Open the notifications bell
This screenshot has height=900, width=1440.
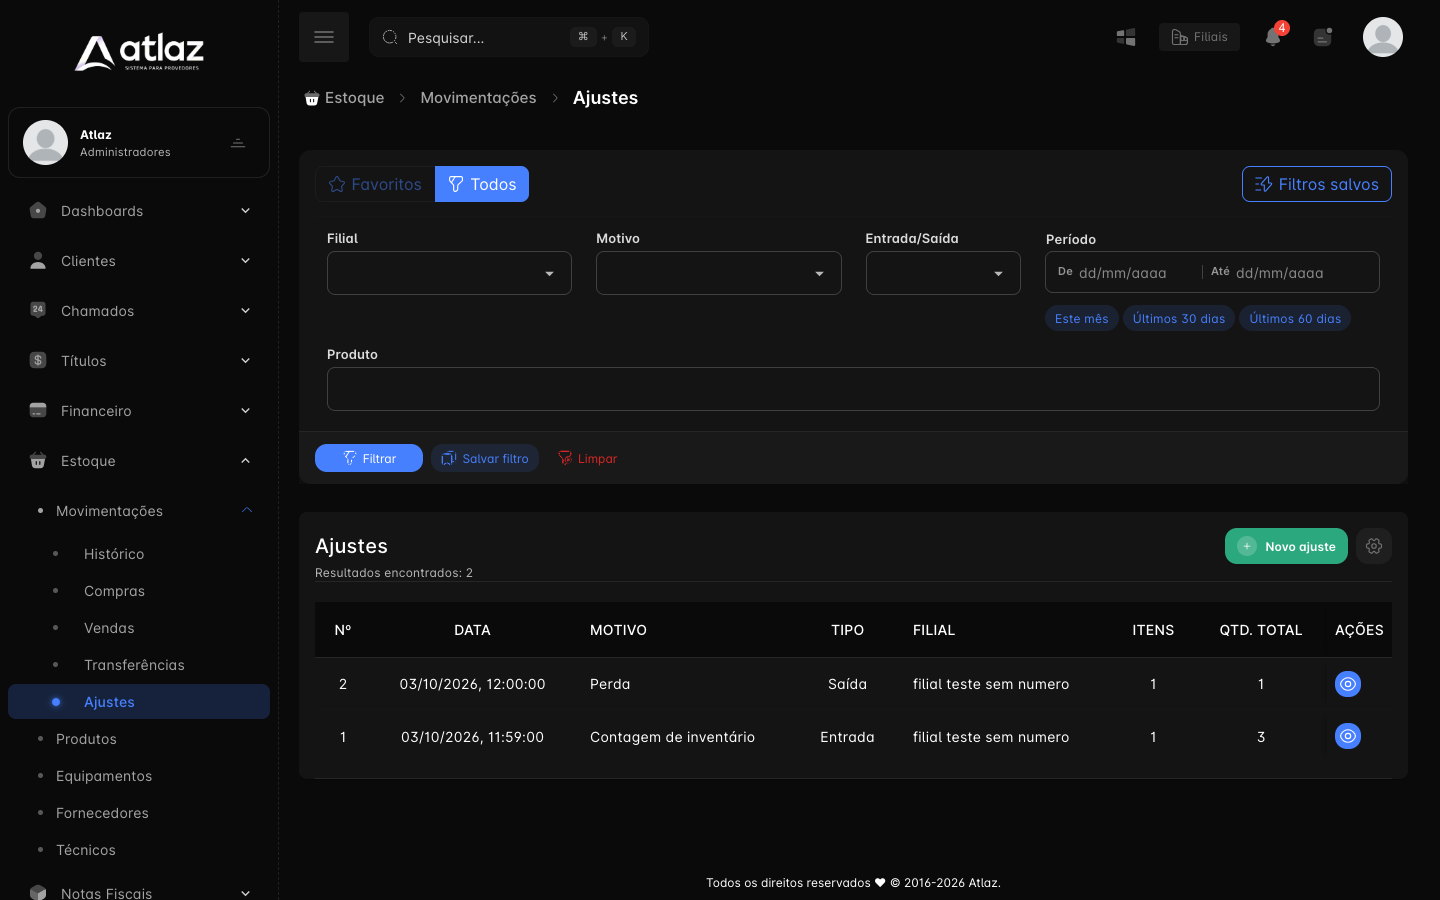(1273, 37)
